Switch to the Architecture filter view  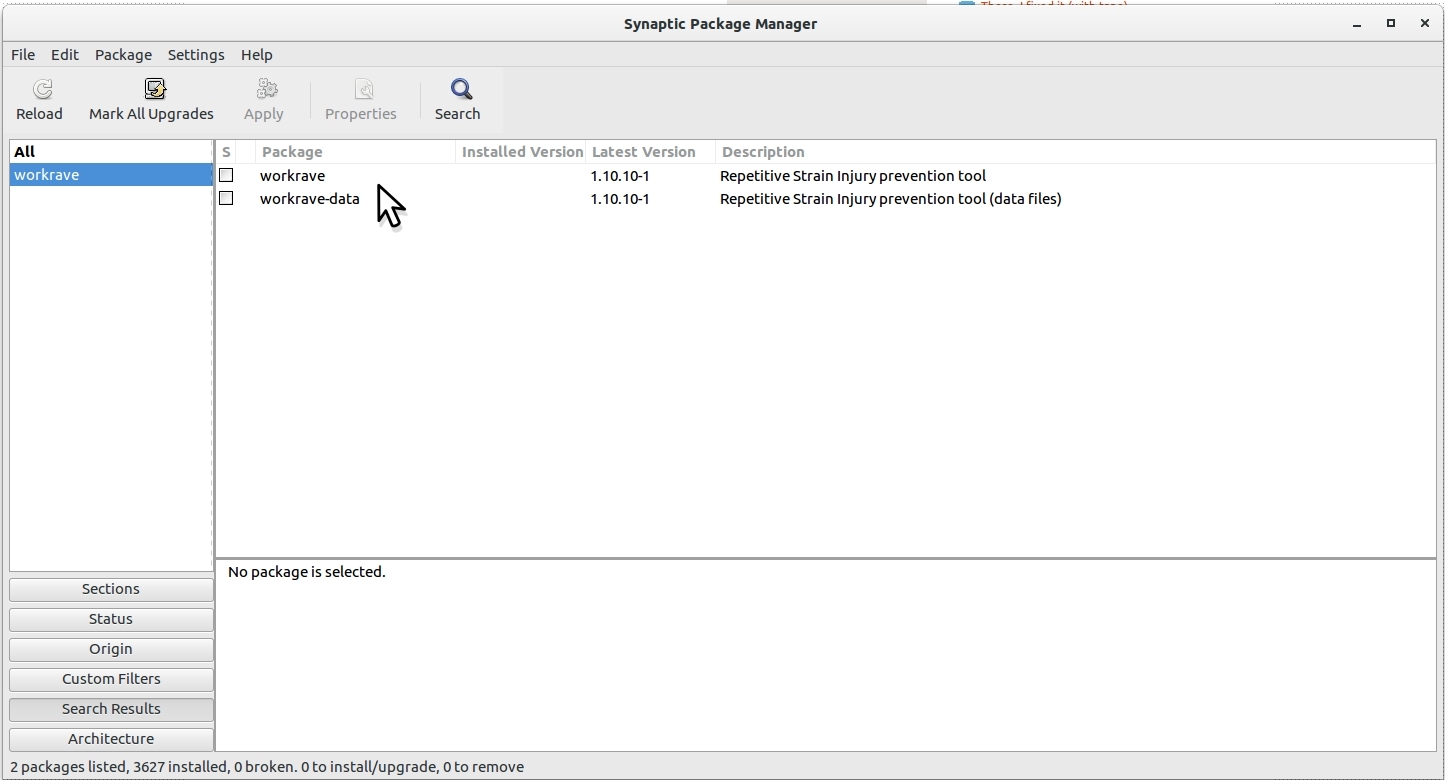coord(111,739)
